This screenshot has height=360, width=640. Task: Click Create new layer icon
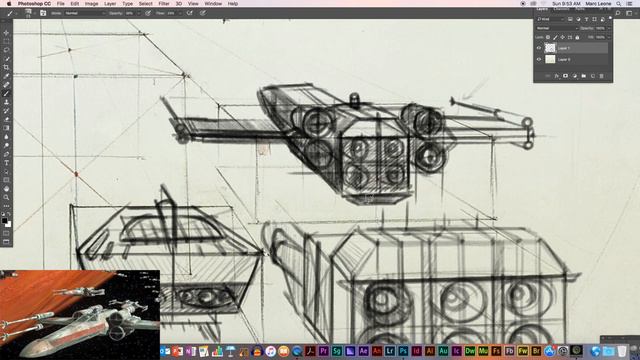tap(593, 76)
